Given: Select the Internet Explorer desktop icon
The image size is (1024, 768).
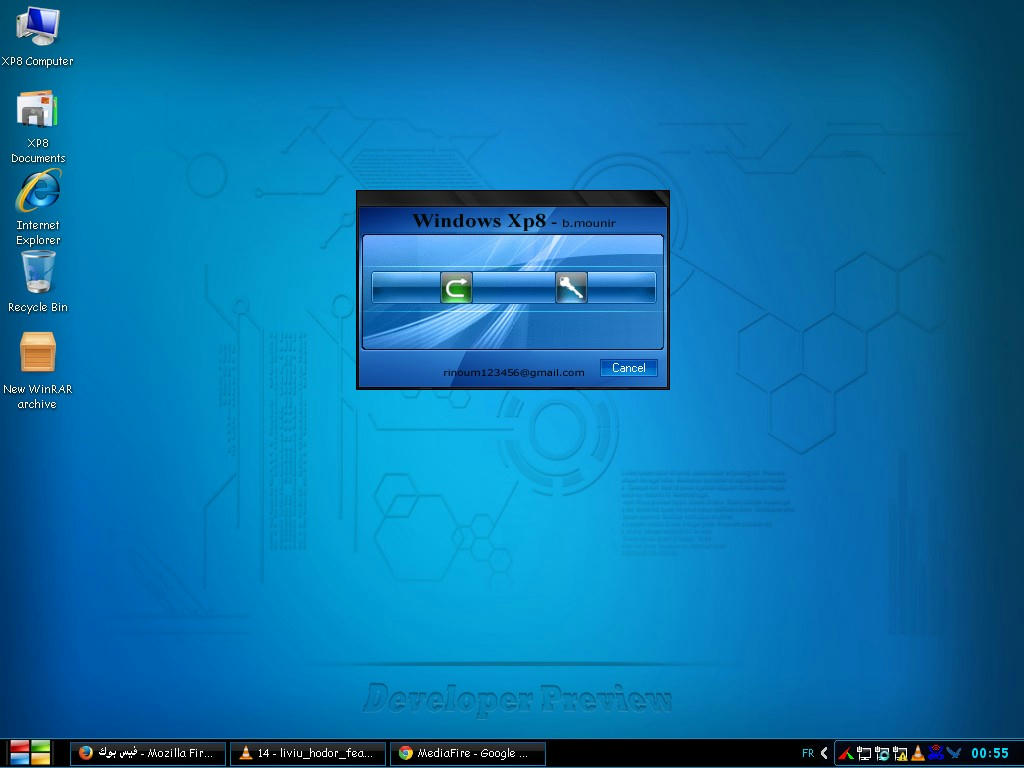Looking at the screenshot, I should (38, 208).
